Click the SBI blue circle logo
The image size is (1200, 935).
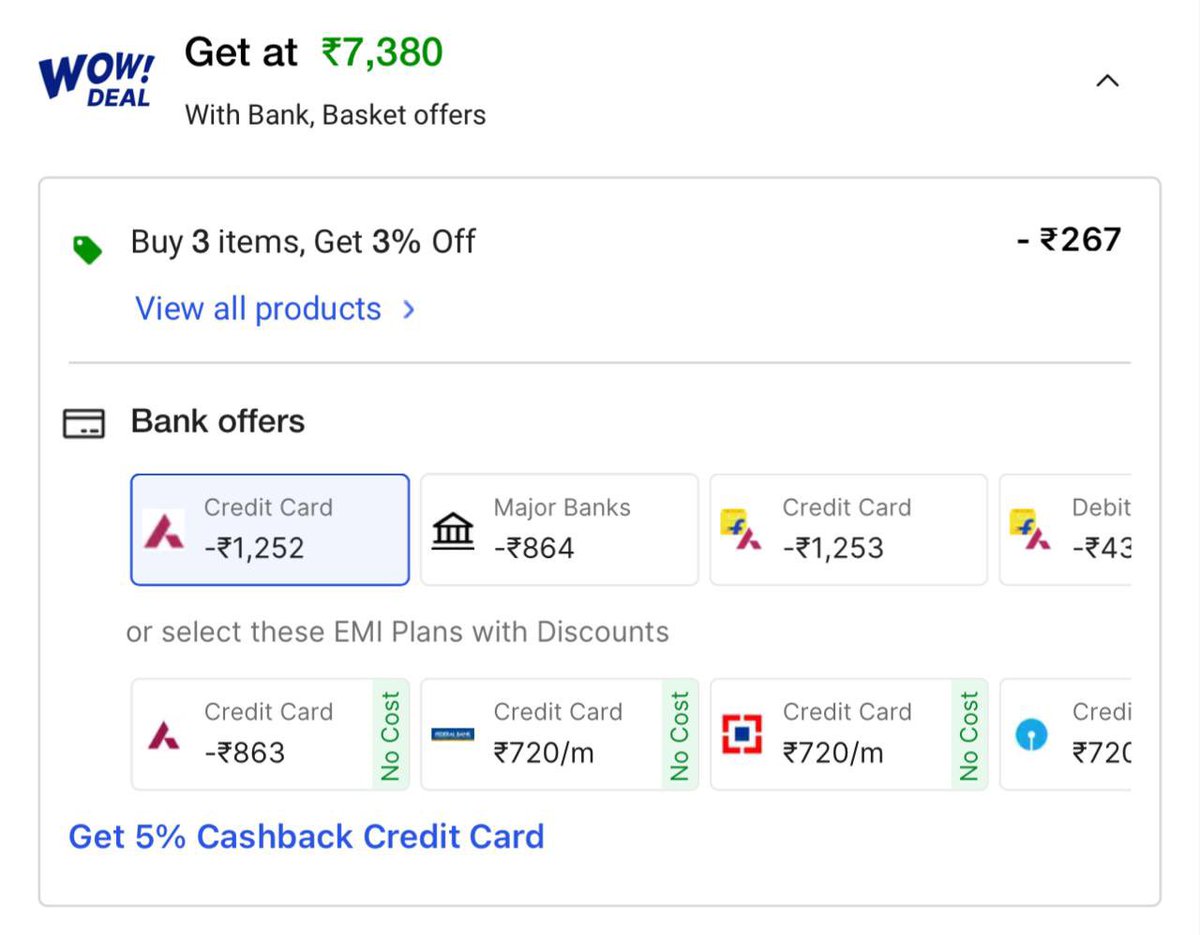coord(1031,736)
